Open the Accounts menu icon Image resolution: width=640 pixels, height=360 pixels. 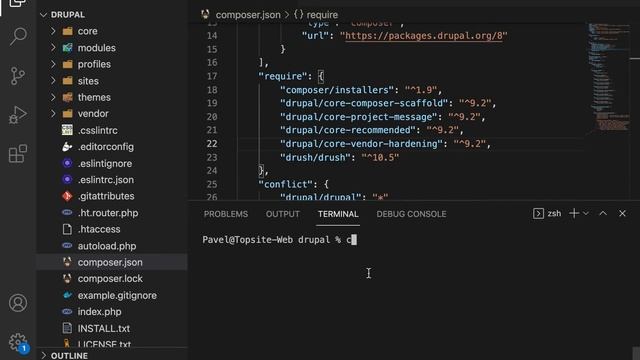(18, 303)
